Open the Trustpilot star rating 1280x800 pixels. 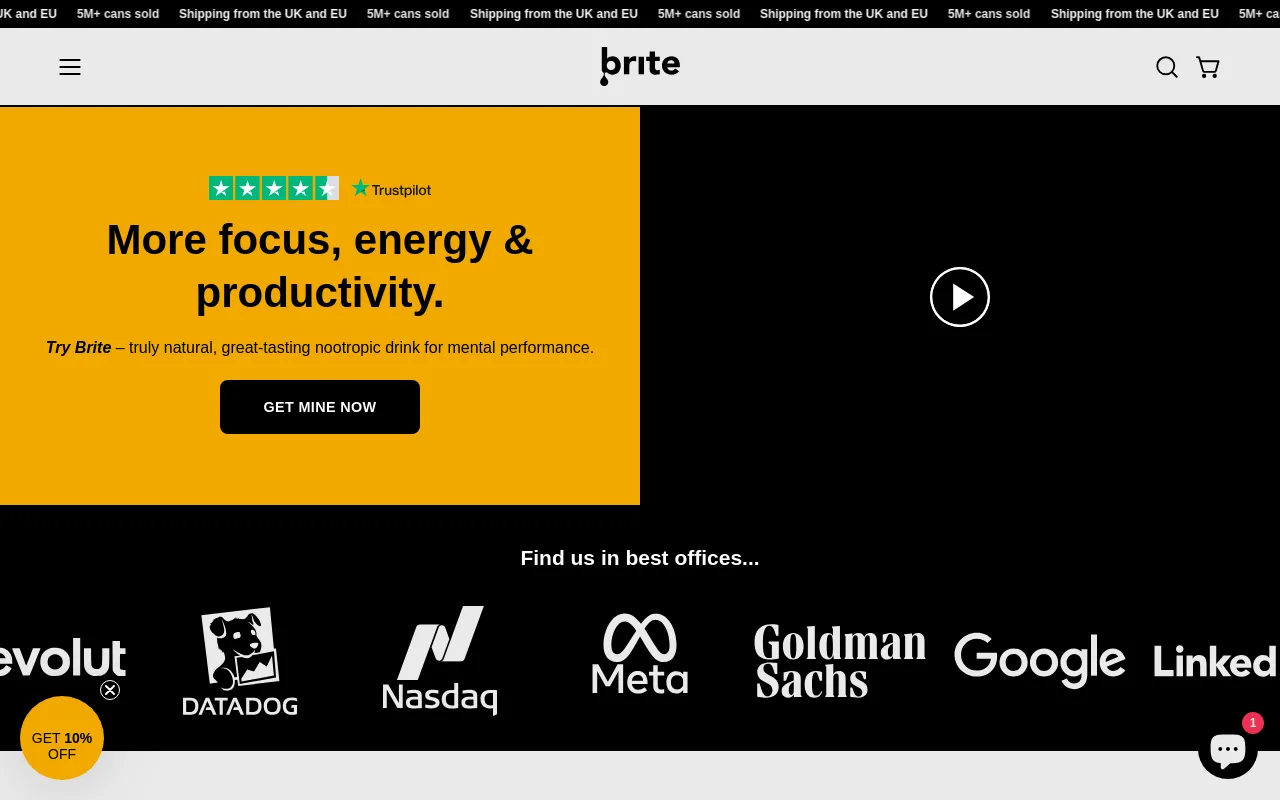273,188
